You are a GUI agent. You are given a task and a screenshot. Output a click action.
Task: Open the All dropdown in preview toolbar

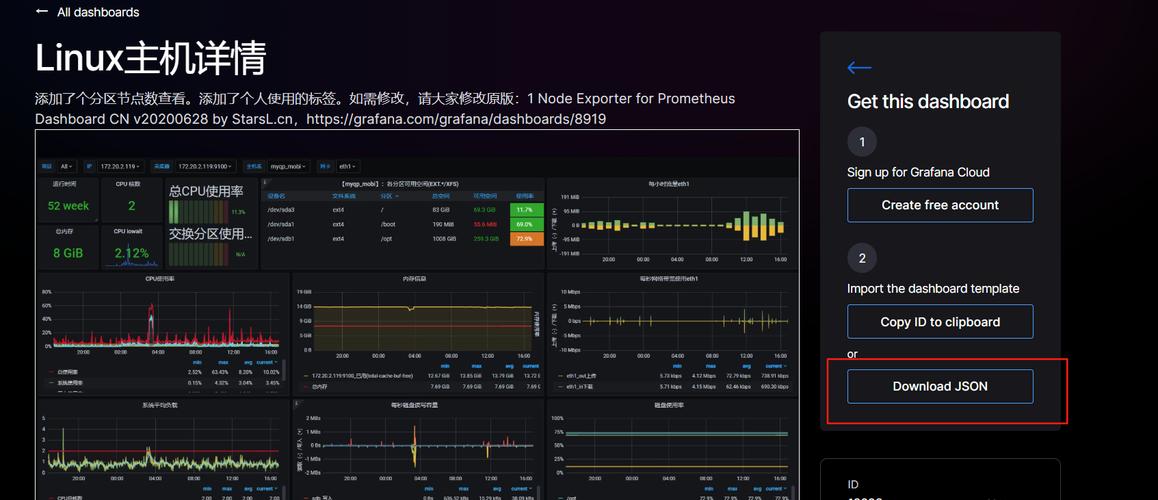click(67, 167)
